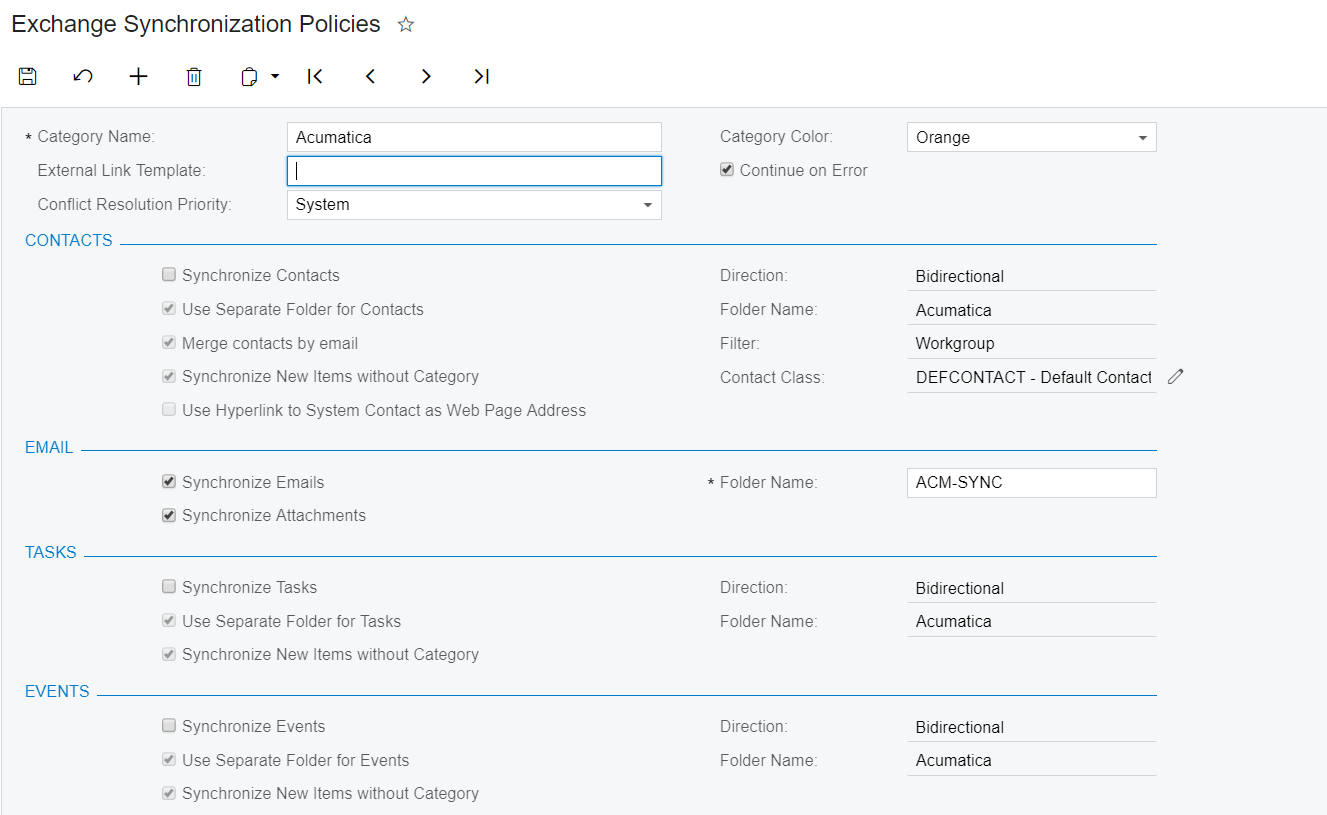Toggle Contacts Synchronize New Items without Category
The width and height of the screenshot is (1327, 815).
pyautogui.click(x=169, y=376)
